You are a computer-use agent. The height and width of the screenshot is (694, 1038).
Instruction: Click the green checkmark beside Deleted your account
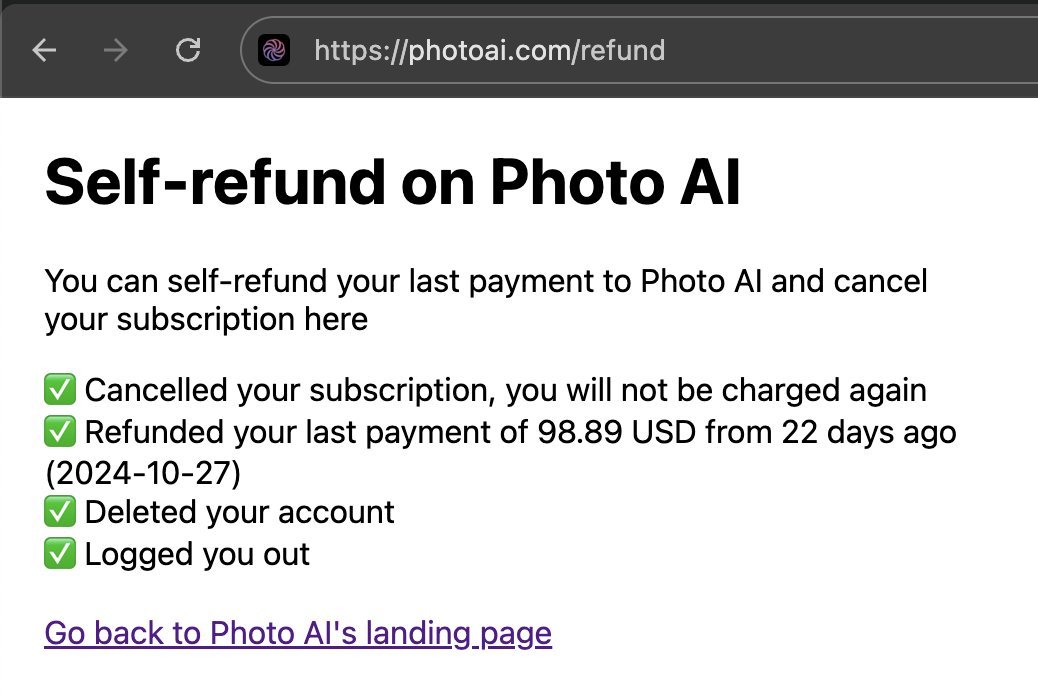(x=60, y=512)
